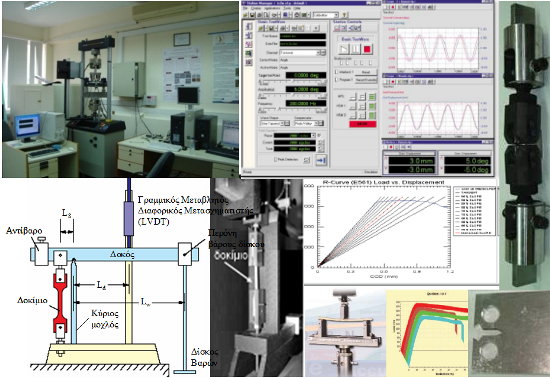The width and height of the screenshot is (550, 378).
Task: Toggle the Interlock 1 checkbox
Action: click(x=336, y=72)
